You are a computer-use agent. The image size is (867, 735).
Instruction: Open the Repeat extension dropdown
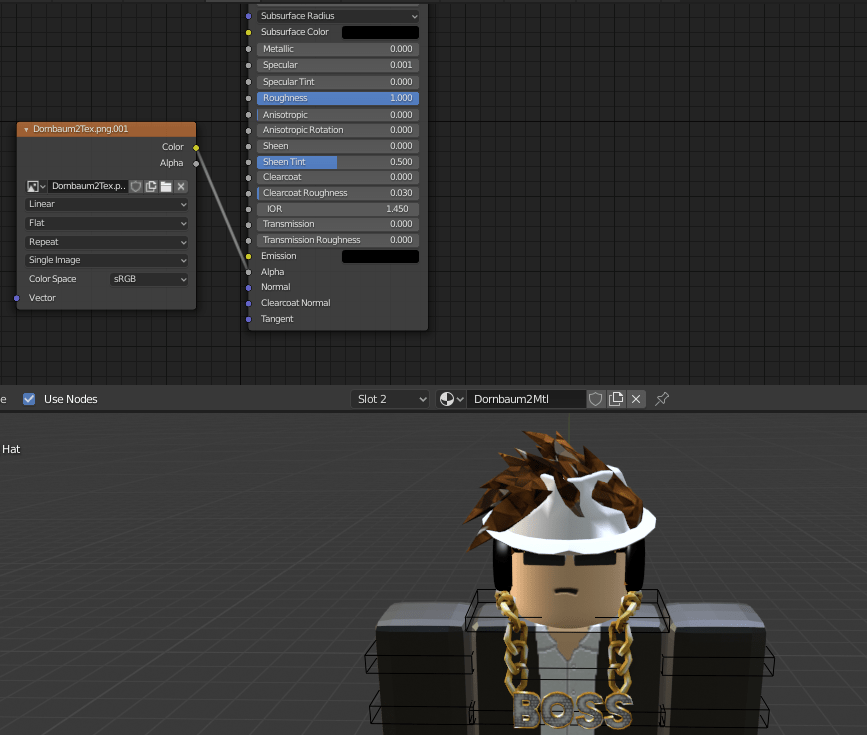(106, 241)
